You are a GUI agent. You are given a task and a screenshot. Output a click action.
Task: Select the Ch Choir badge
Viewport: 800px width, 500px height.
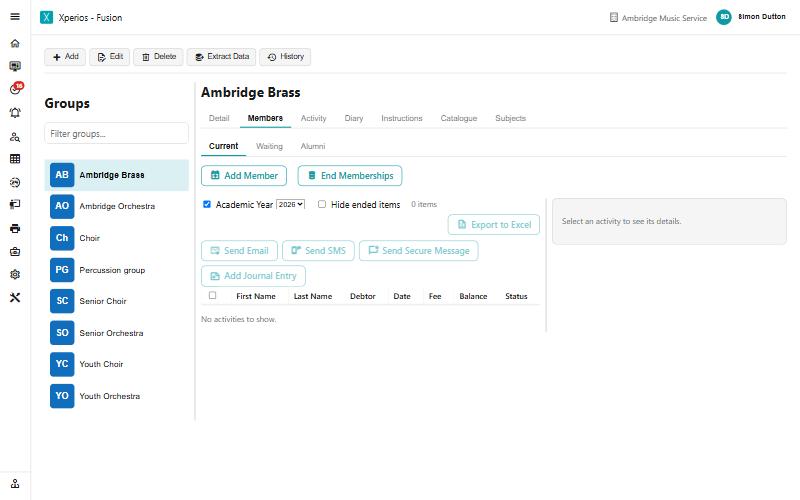[62, 238]
